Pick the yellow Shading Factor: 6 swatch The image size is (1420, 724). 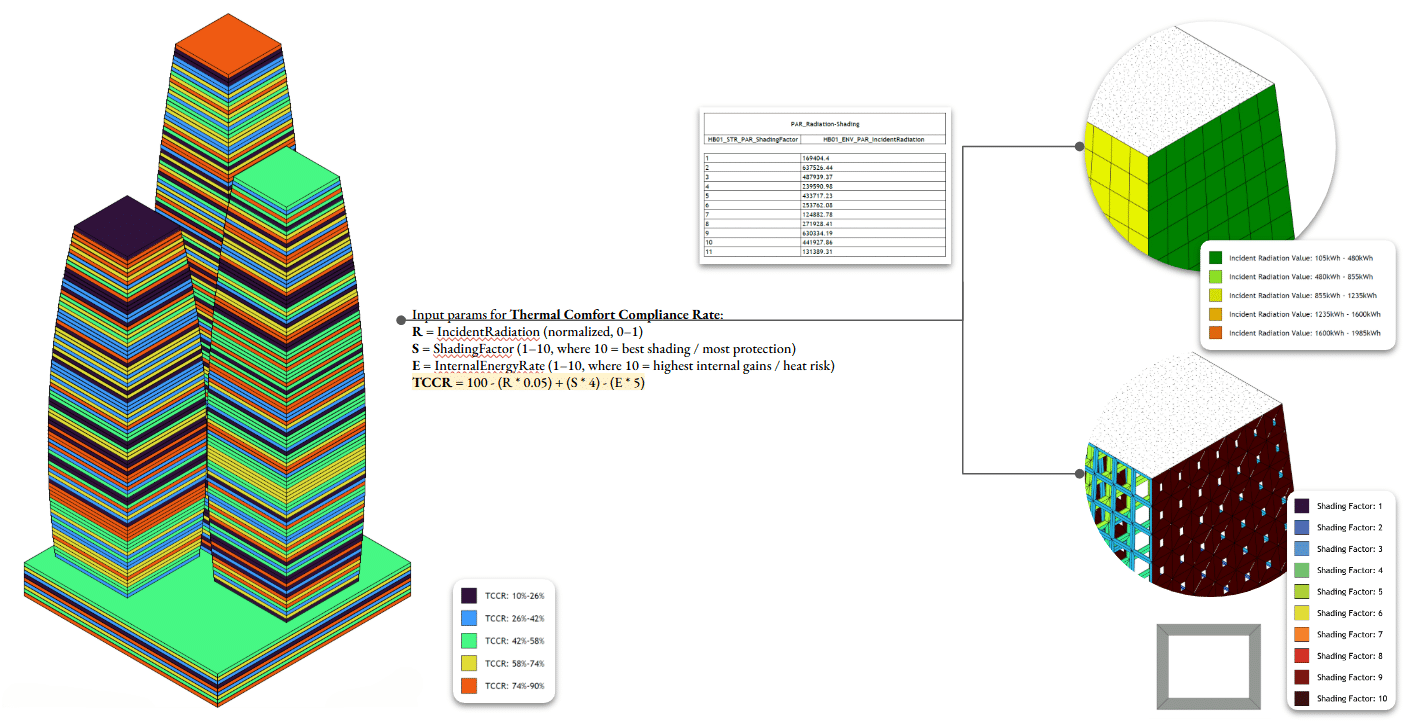pos(1302,613)
